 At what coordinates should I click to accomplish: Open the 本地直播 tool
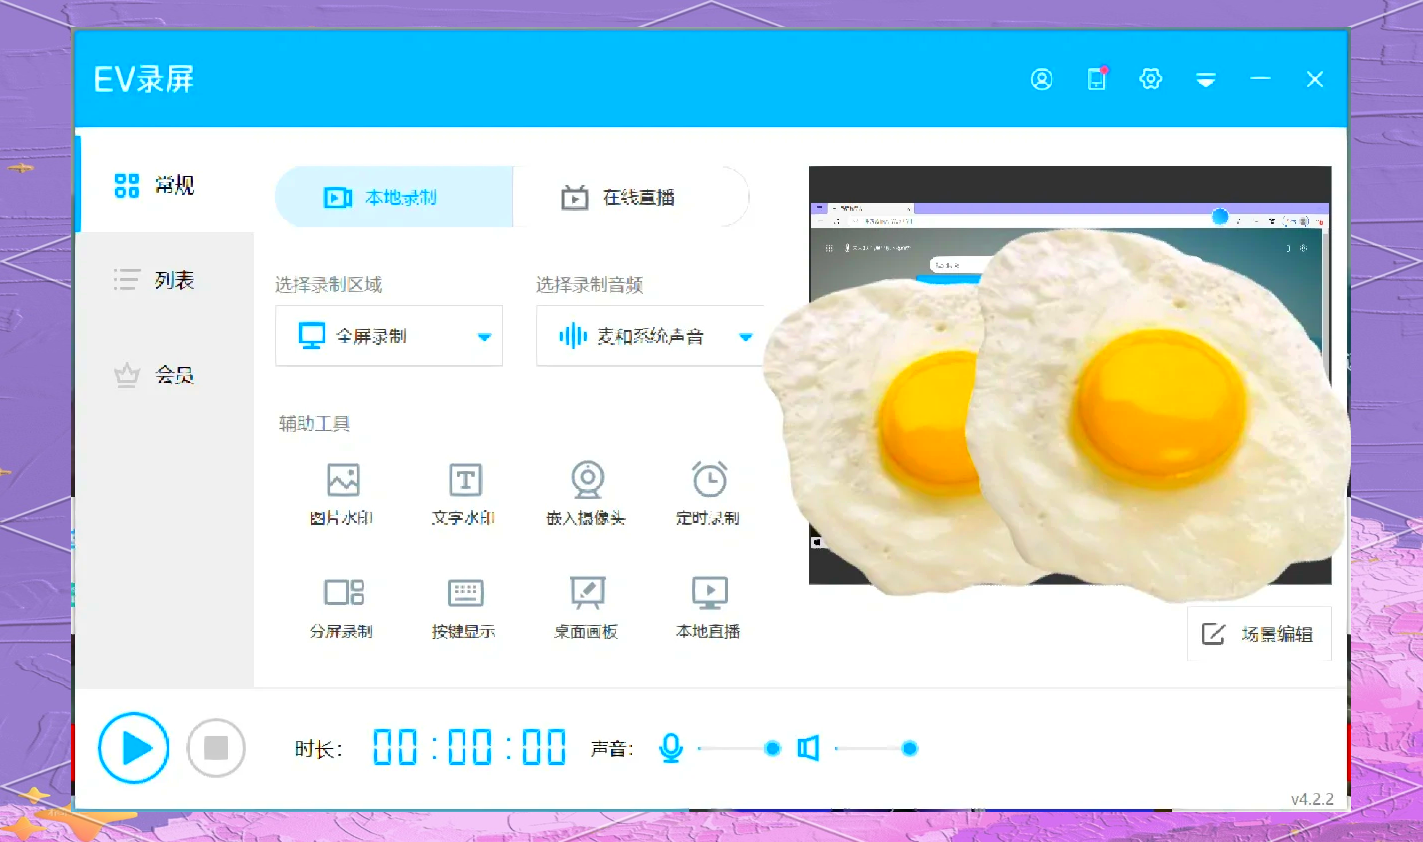(x=709, y=607)
